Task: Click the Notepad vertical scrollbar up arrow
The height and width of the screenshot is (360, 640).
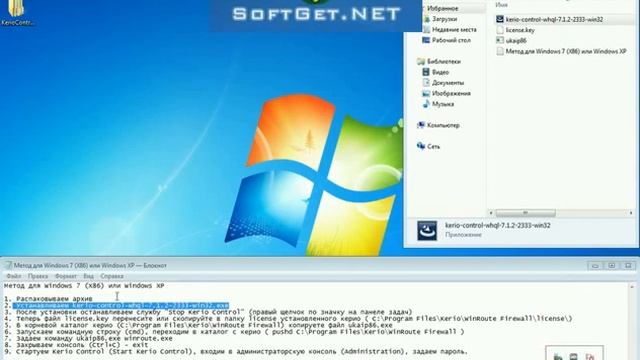Action: 632,287
